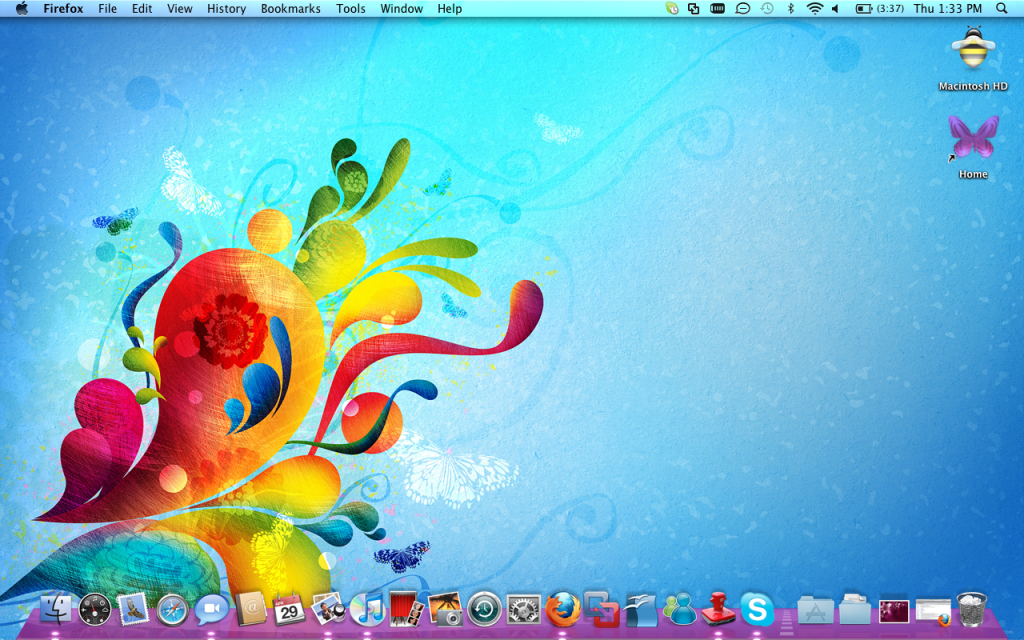Screen dimensions: 1024x640
Task: Click the VMware overlapping squares menu icon
Action: (x=694, y=8)
